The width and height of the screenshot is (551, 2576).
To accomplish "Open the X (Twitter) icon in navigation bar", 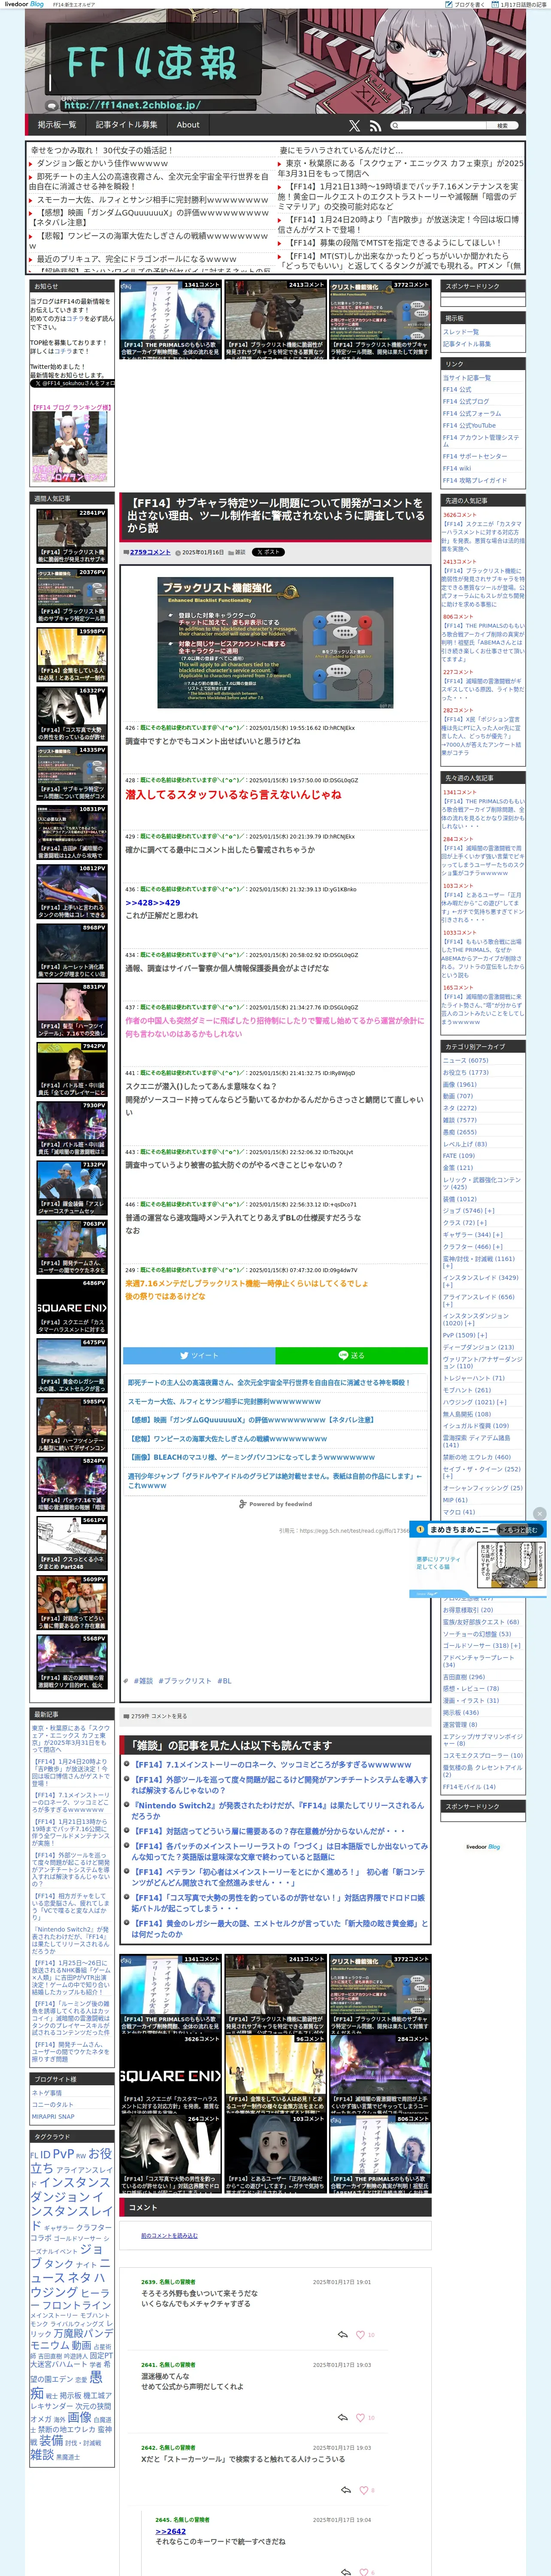I will 354,126.
